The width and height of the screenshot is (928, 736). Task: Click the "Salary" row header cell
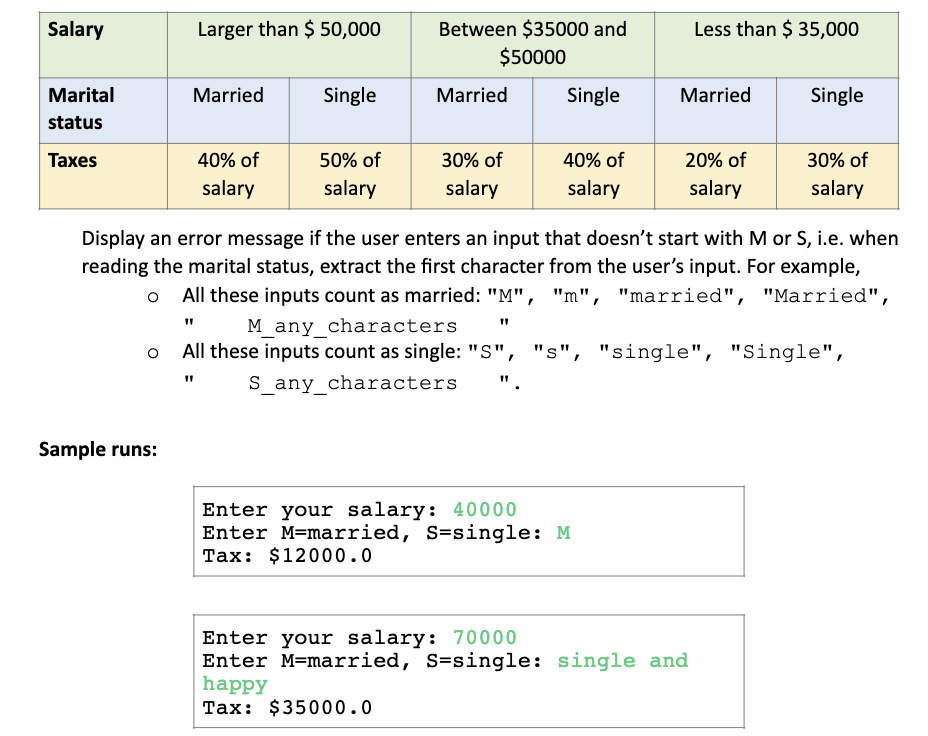(103, 45)
